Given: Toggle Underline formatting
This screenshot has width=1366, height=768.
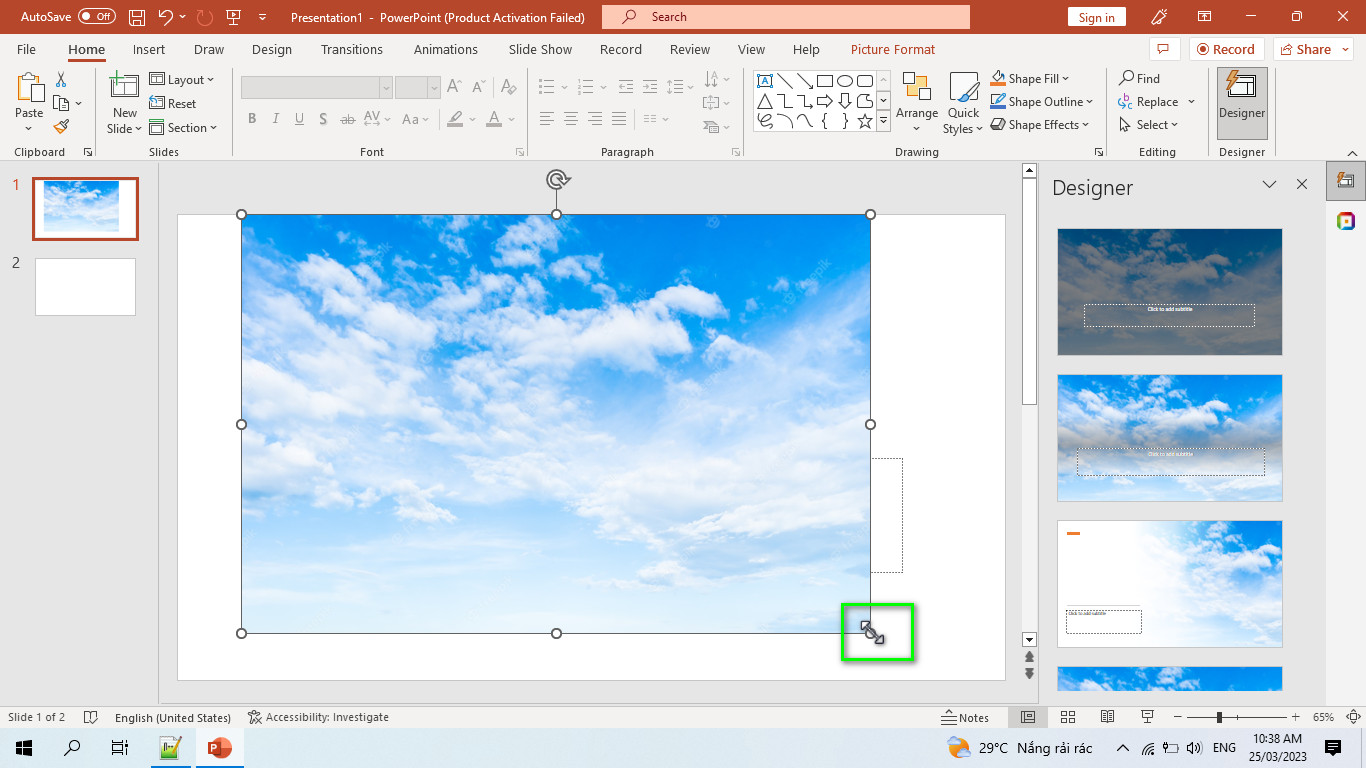Looking at the screenshot, I should tap(300, 119).
